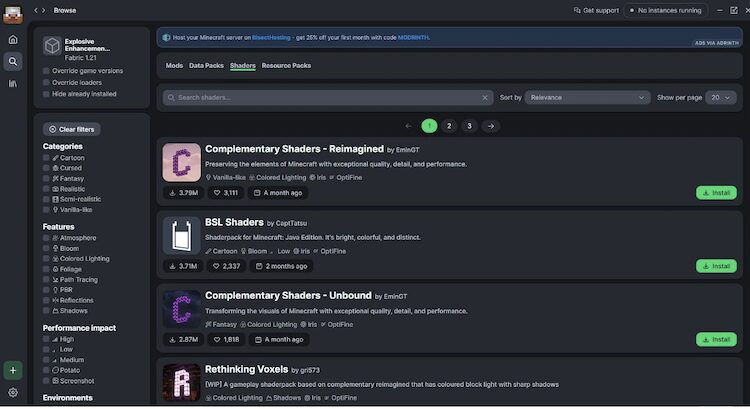Check the Path Tracing feature filter
This screenshot has height=409, width=750.
pyautogui.click(x=48, y=279)
